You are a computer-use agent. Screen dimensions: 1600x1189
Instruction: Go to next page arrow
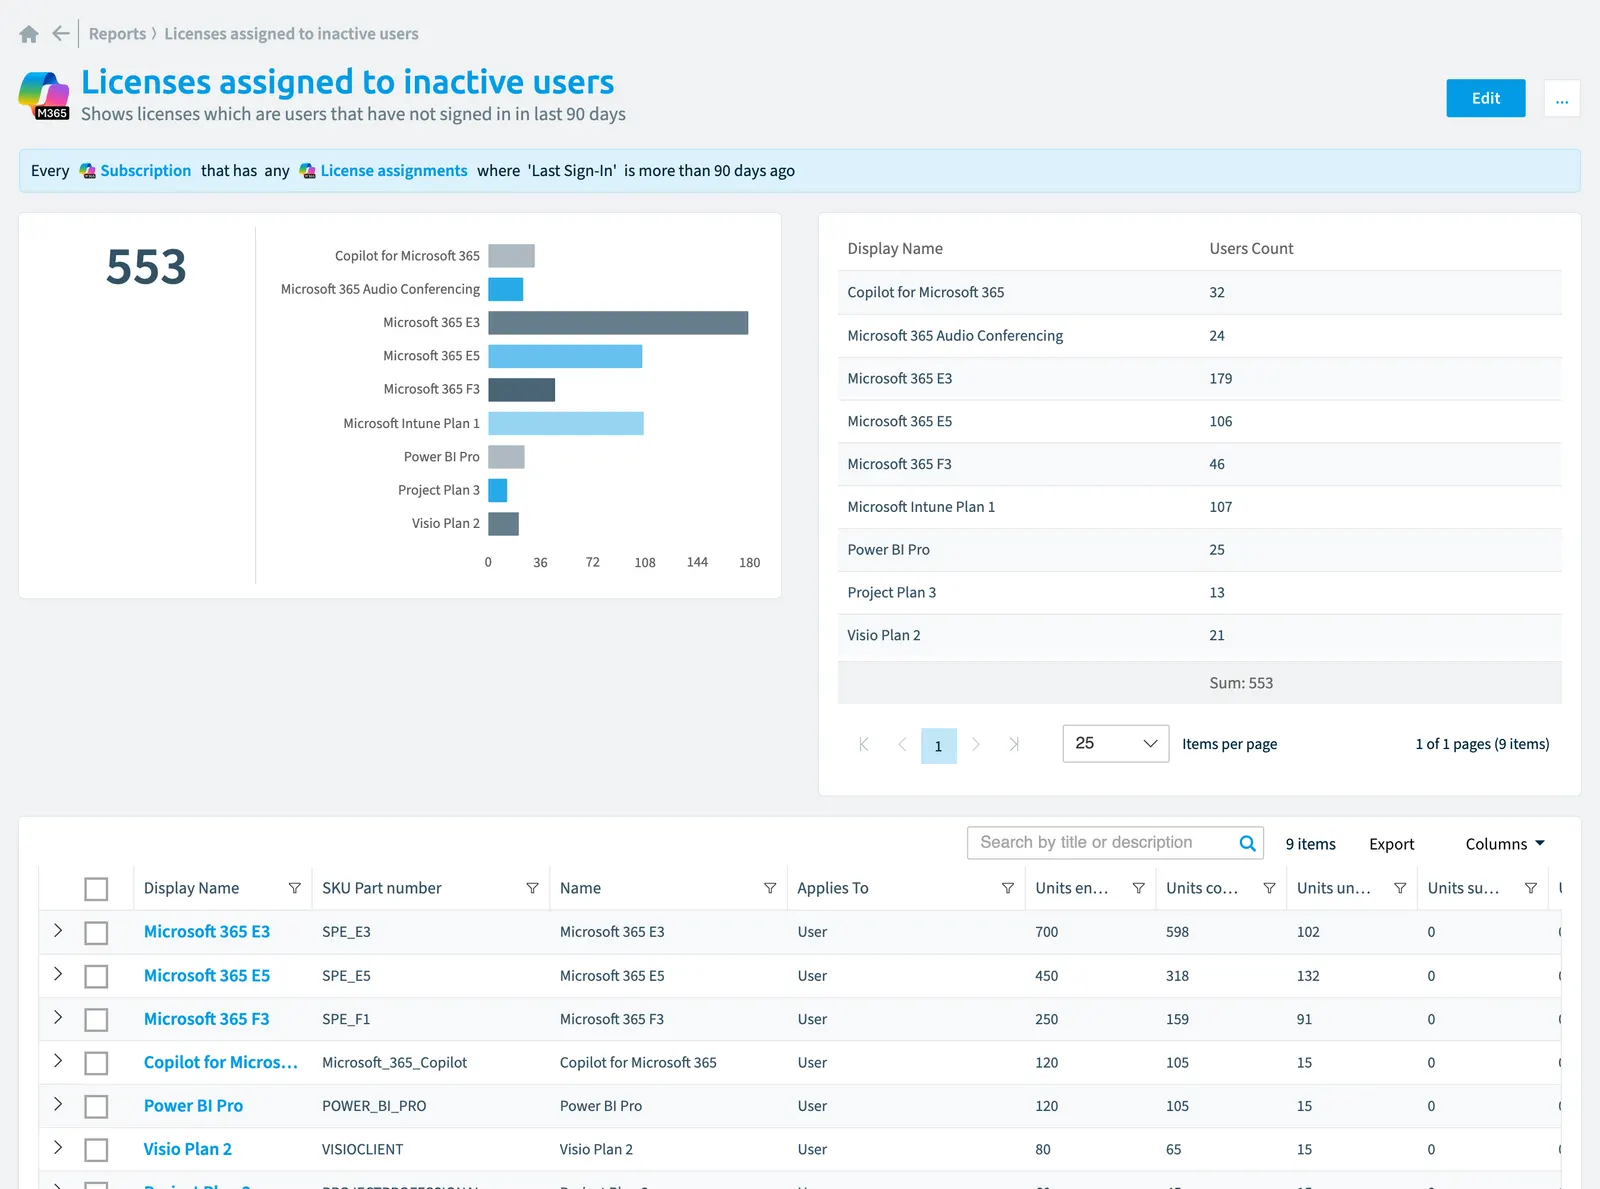point(976,744)
